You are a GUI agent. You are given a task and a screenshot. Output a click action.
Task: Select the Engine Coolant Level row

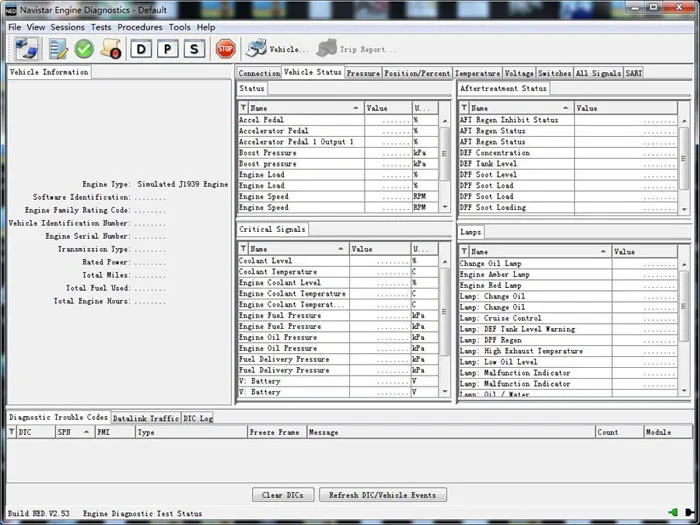[338, 283]
